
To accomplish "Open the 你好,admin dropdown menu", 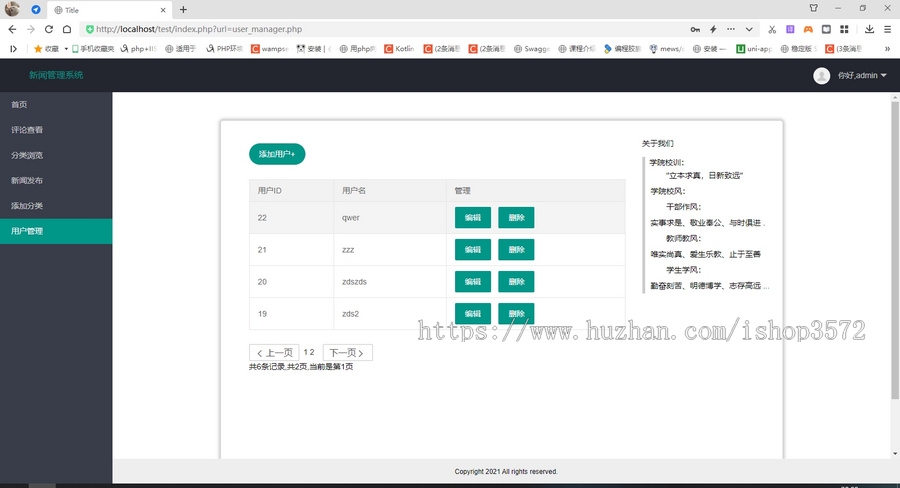I will pos(862,76).
